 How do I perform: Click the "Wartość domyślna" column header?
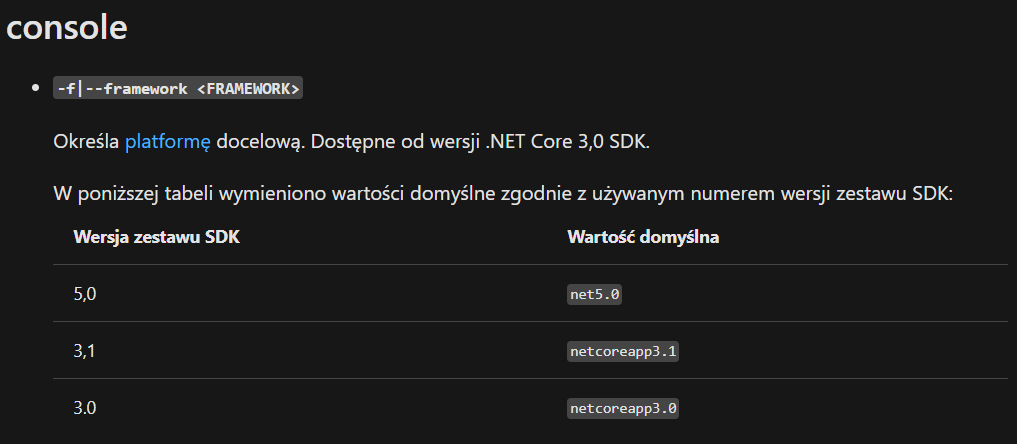(643, 237)
